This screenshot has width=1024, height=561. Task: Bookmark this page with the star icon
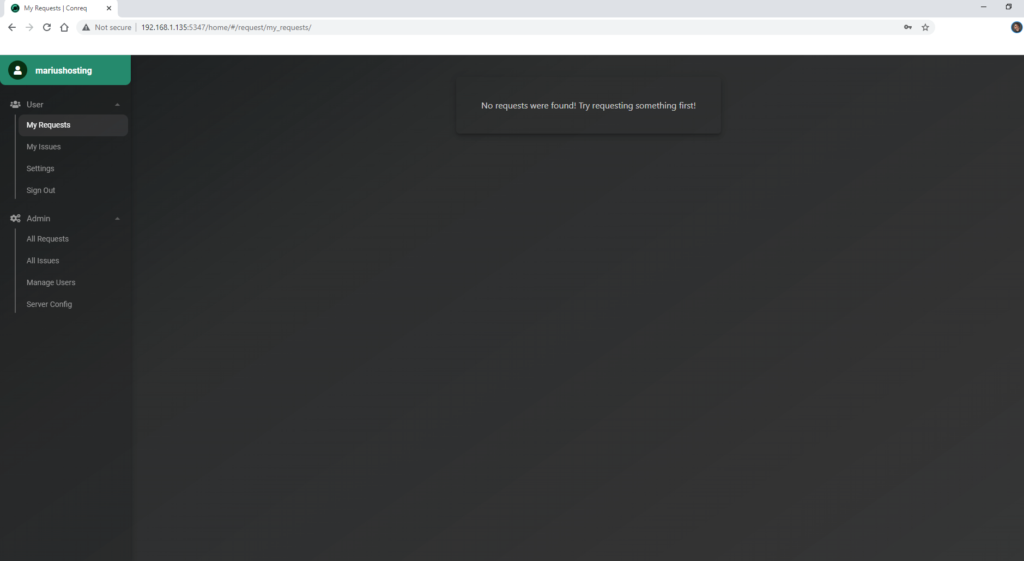pos(925,27)
